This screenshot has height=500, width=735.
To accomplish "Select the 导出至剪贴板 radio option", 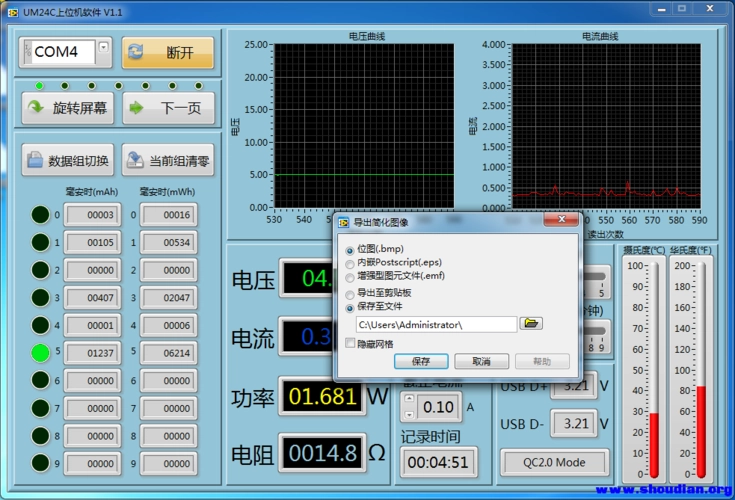I will click(x=349, y=294).
